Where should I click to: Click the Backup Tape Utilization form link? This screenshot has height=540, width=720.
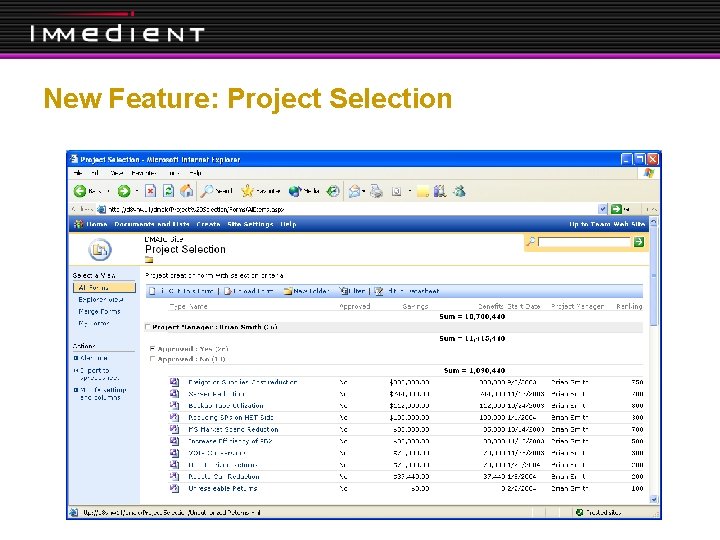point(226,405)
